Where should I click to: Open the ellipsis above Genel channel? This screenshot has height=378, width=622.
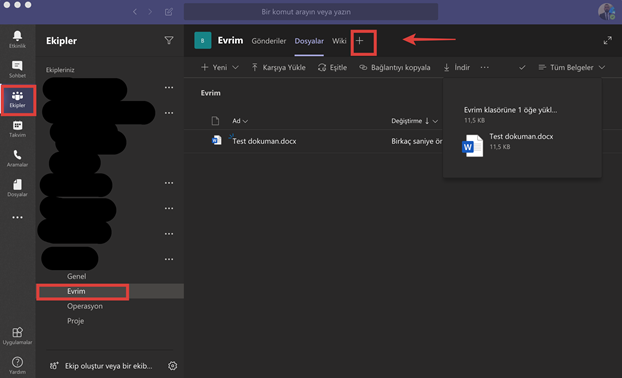[x=169, y=259]
